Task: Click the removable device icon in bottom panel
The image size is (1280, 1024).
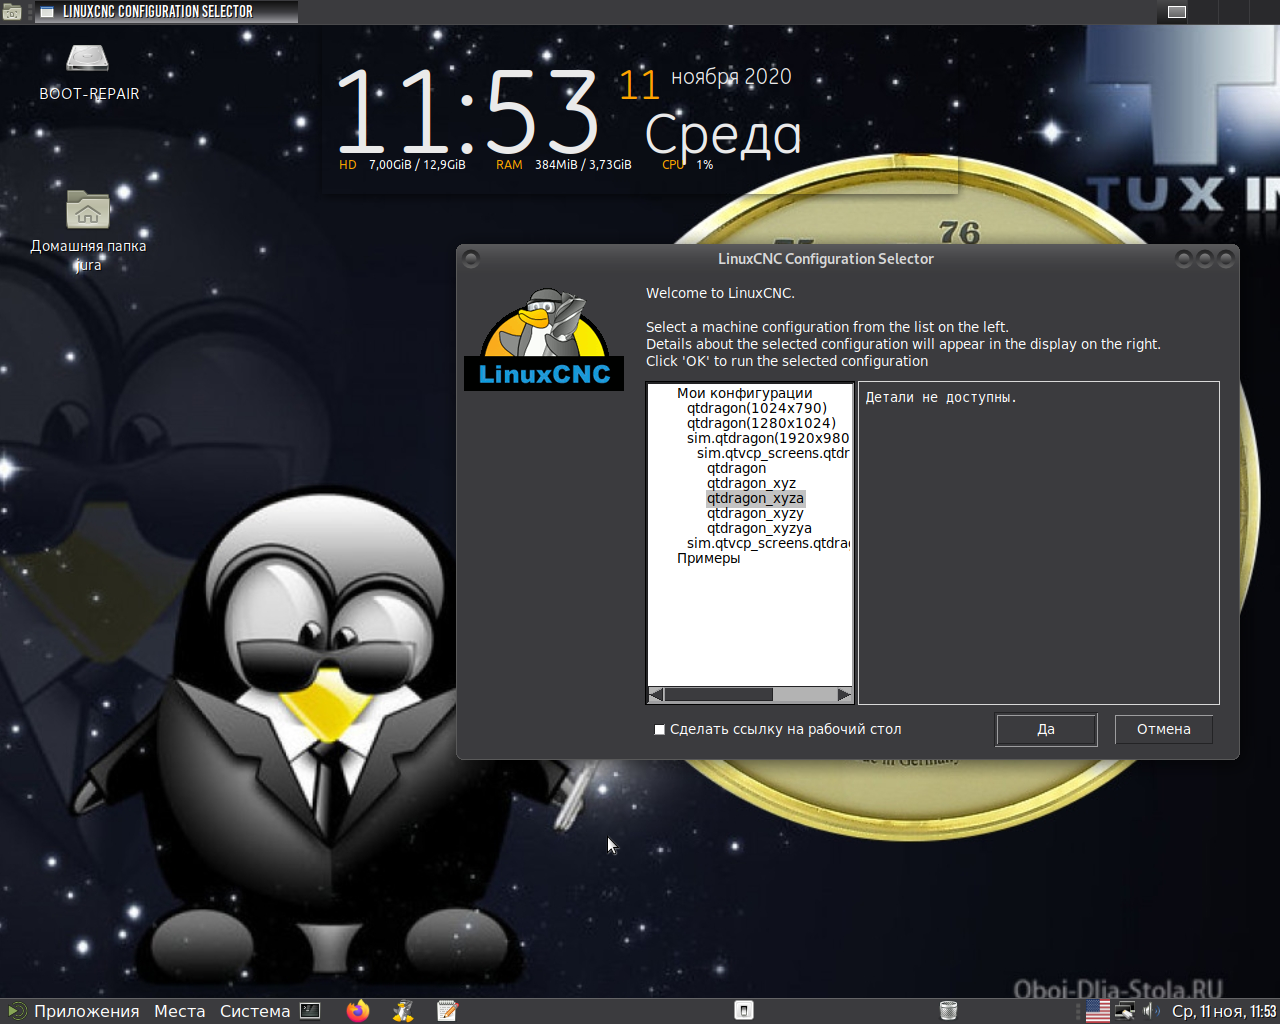Action: point(743,1011)
